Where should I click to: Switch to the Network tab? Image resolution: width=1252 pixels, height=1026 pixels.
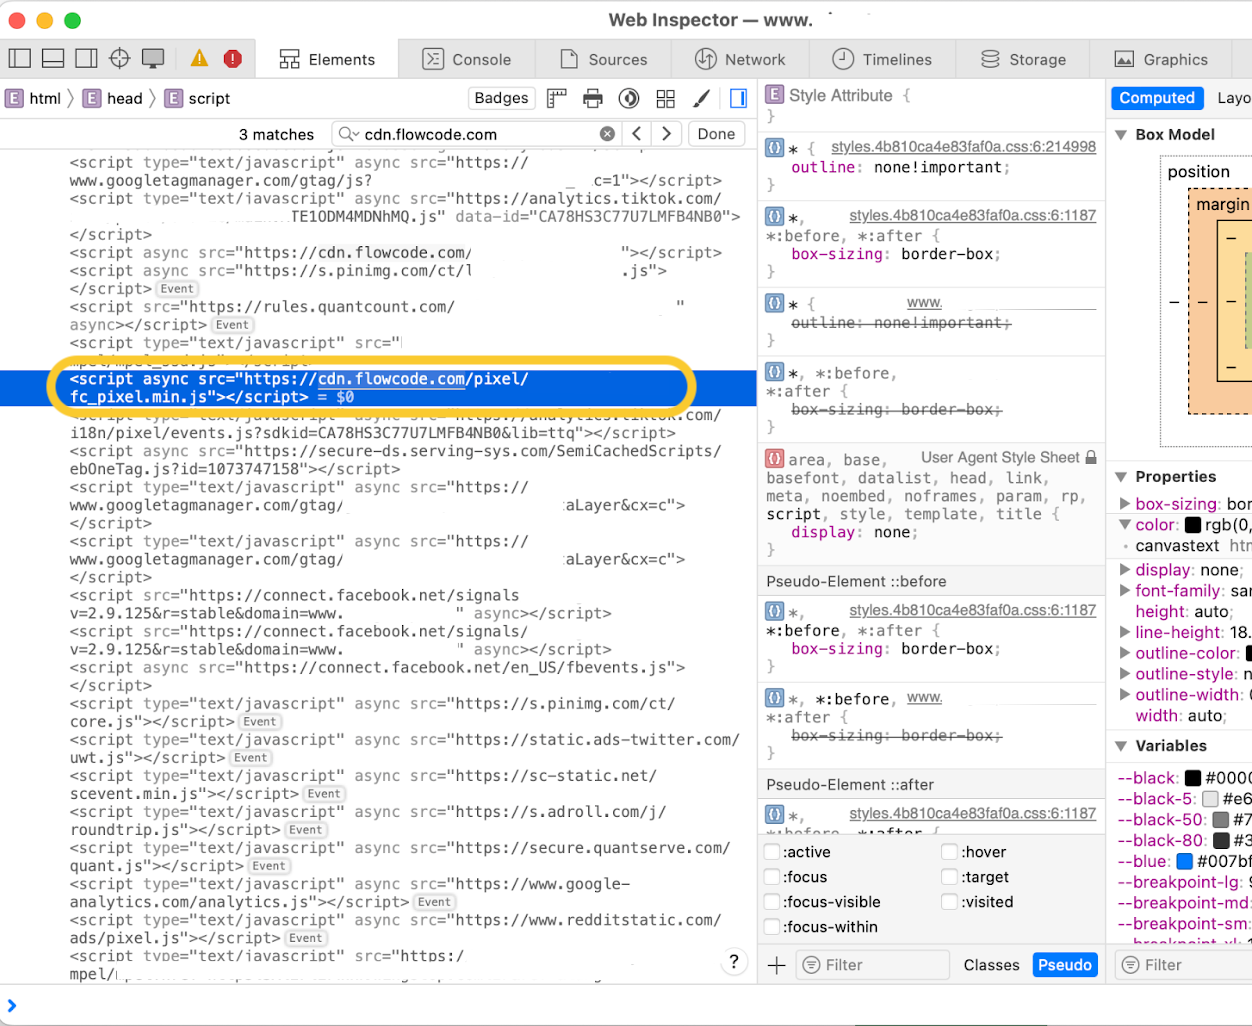pyautogui.click(x=740, y=59)
